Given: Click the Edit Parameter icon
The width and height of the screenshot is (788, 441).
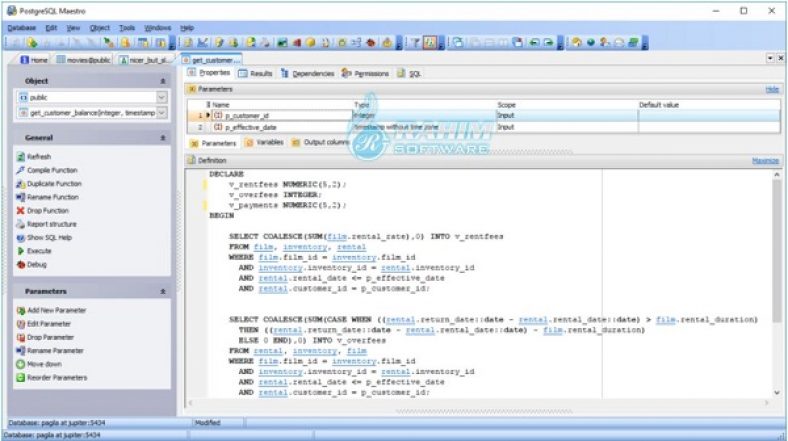Looking at the screenshot, I should tap(21, 324).
